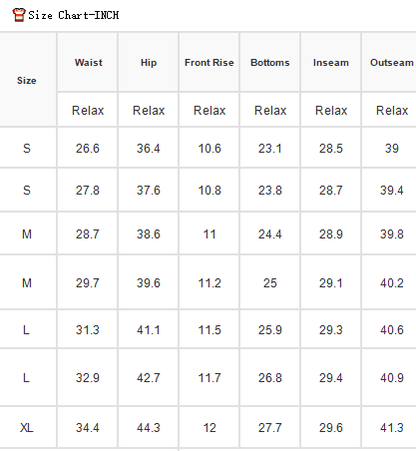Click the red shirt icon beside Size Chart
This screenshot has width=416, height=451.
click(19, 15)
